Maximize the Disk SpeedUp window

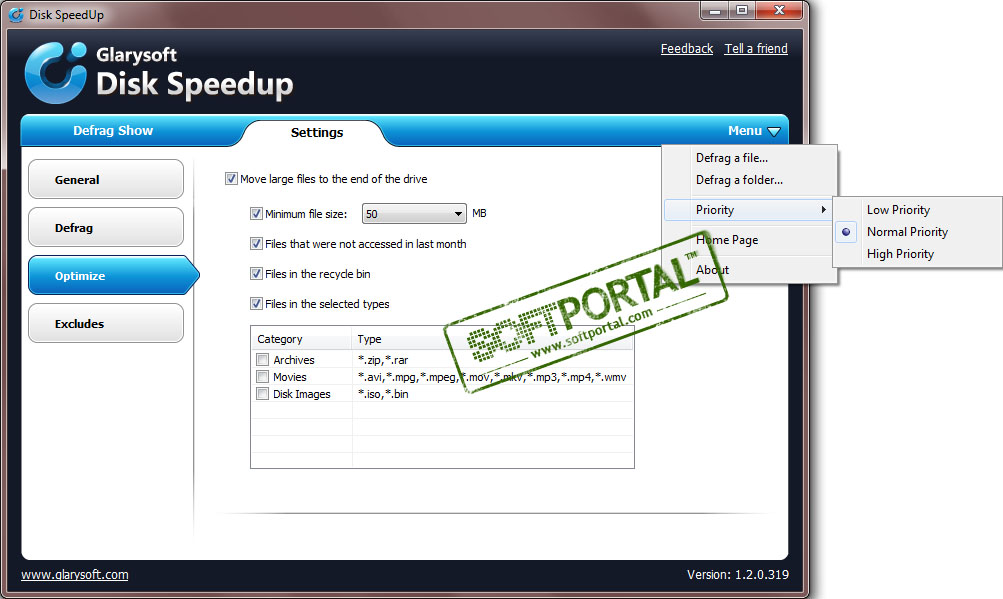coord(742,10)
